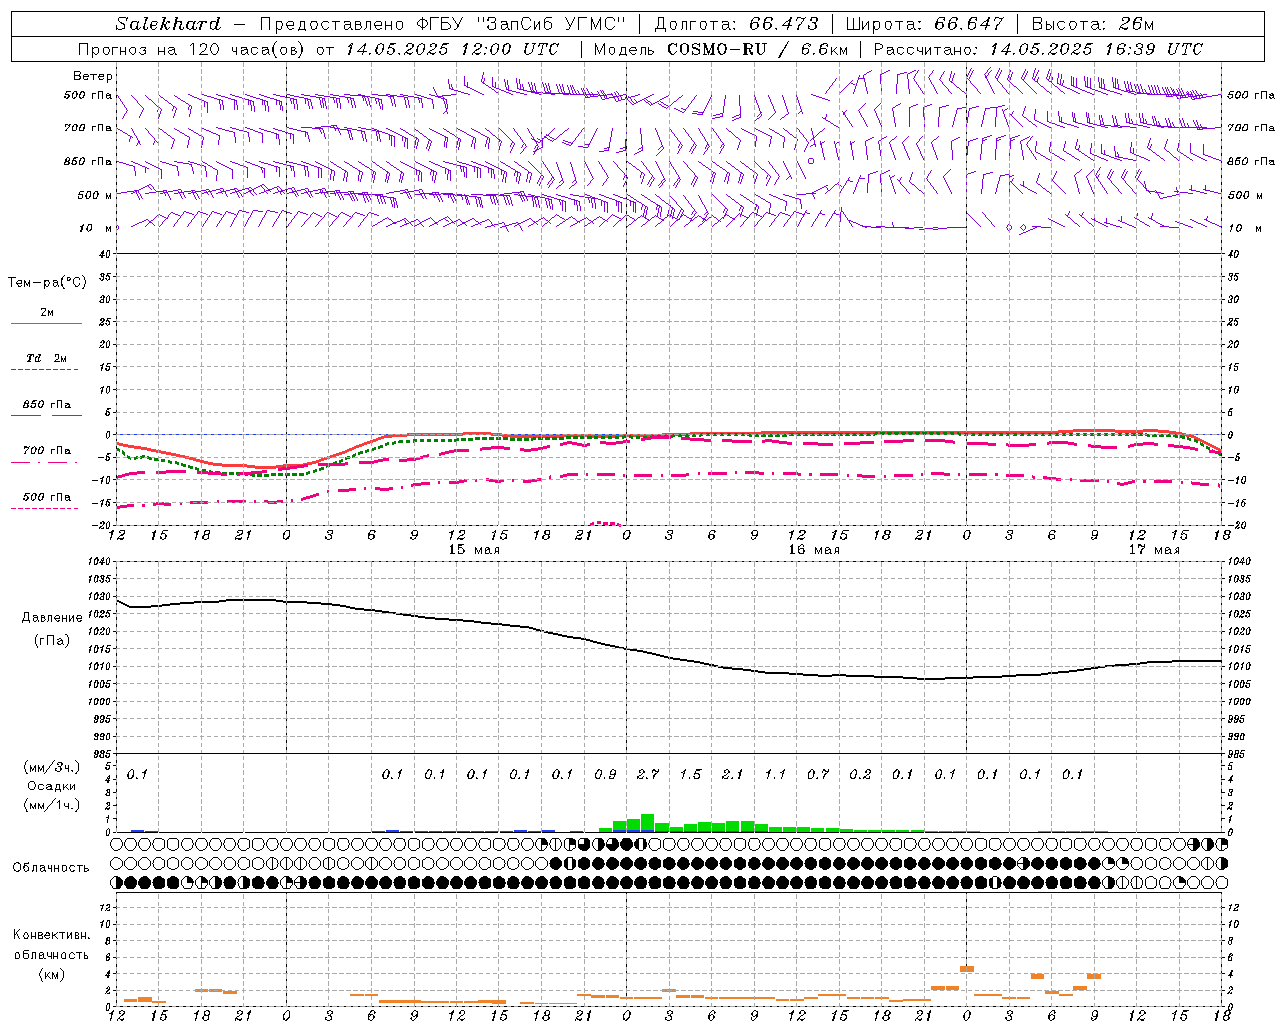Select the 0.2 precipitation value
Screen dimensions: 1280x1024
(860, 775)
